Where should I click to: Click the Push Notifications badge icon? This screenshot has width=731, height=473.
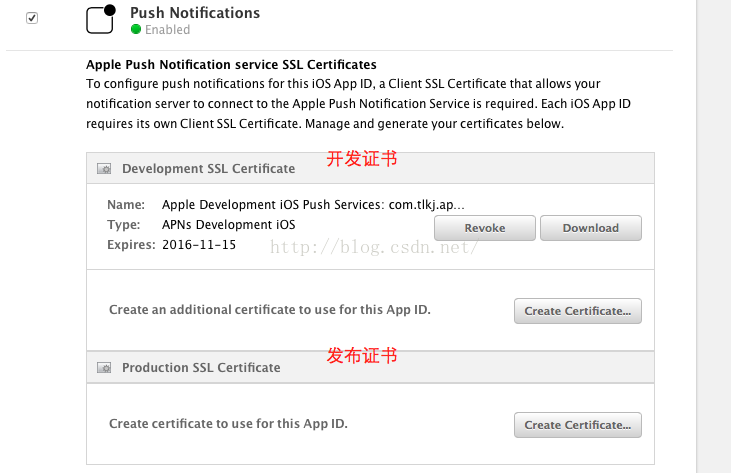tap(101, 19)
